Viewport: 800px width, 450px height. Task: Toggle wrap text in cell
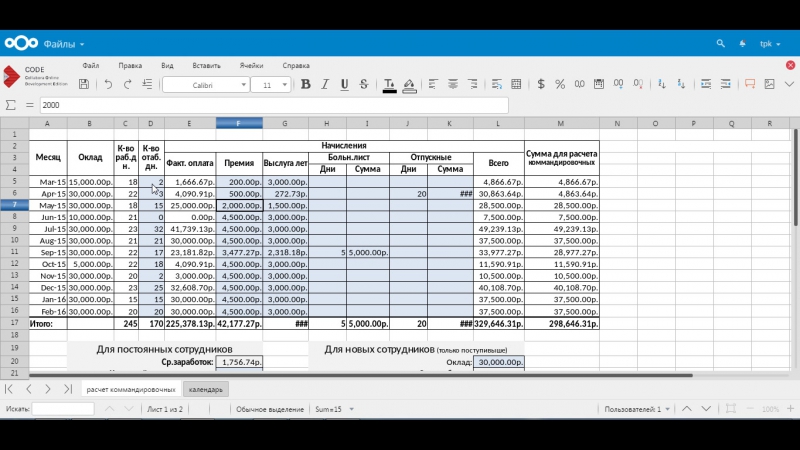496,85
